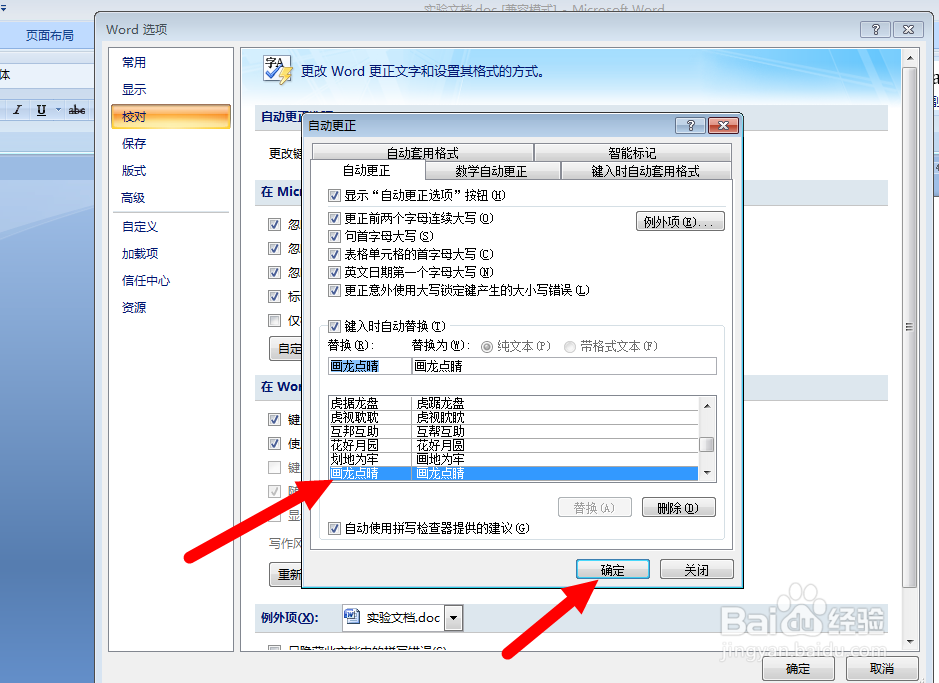
Task: Click the 替换为 text field
Action: click(x=564, y=366)
